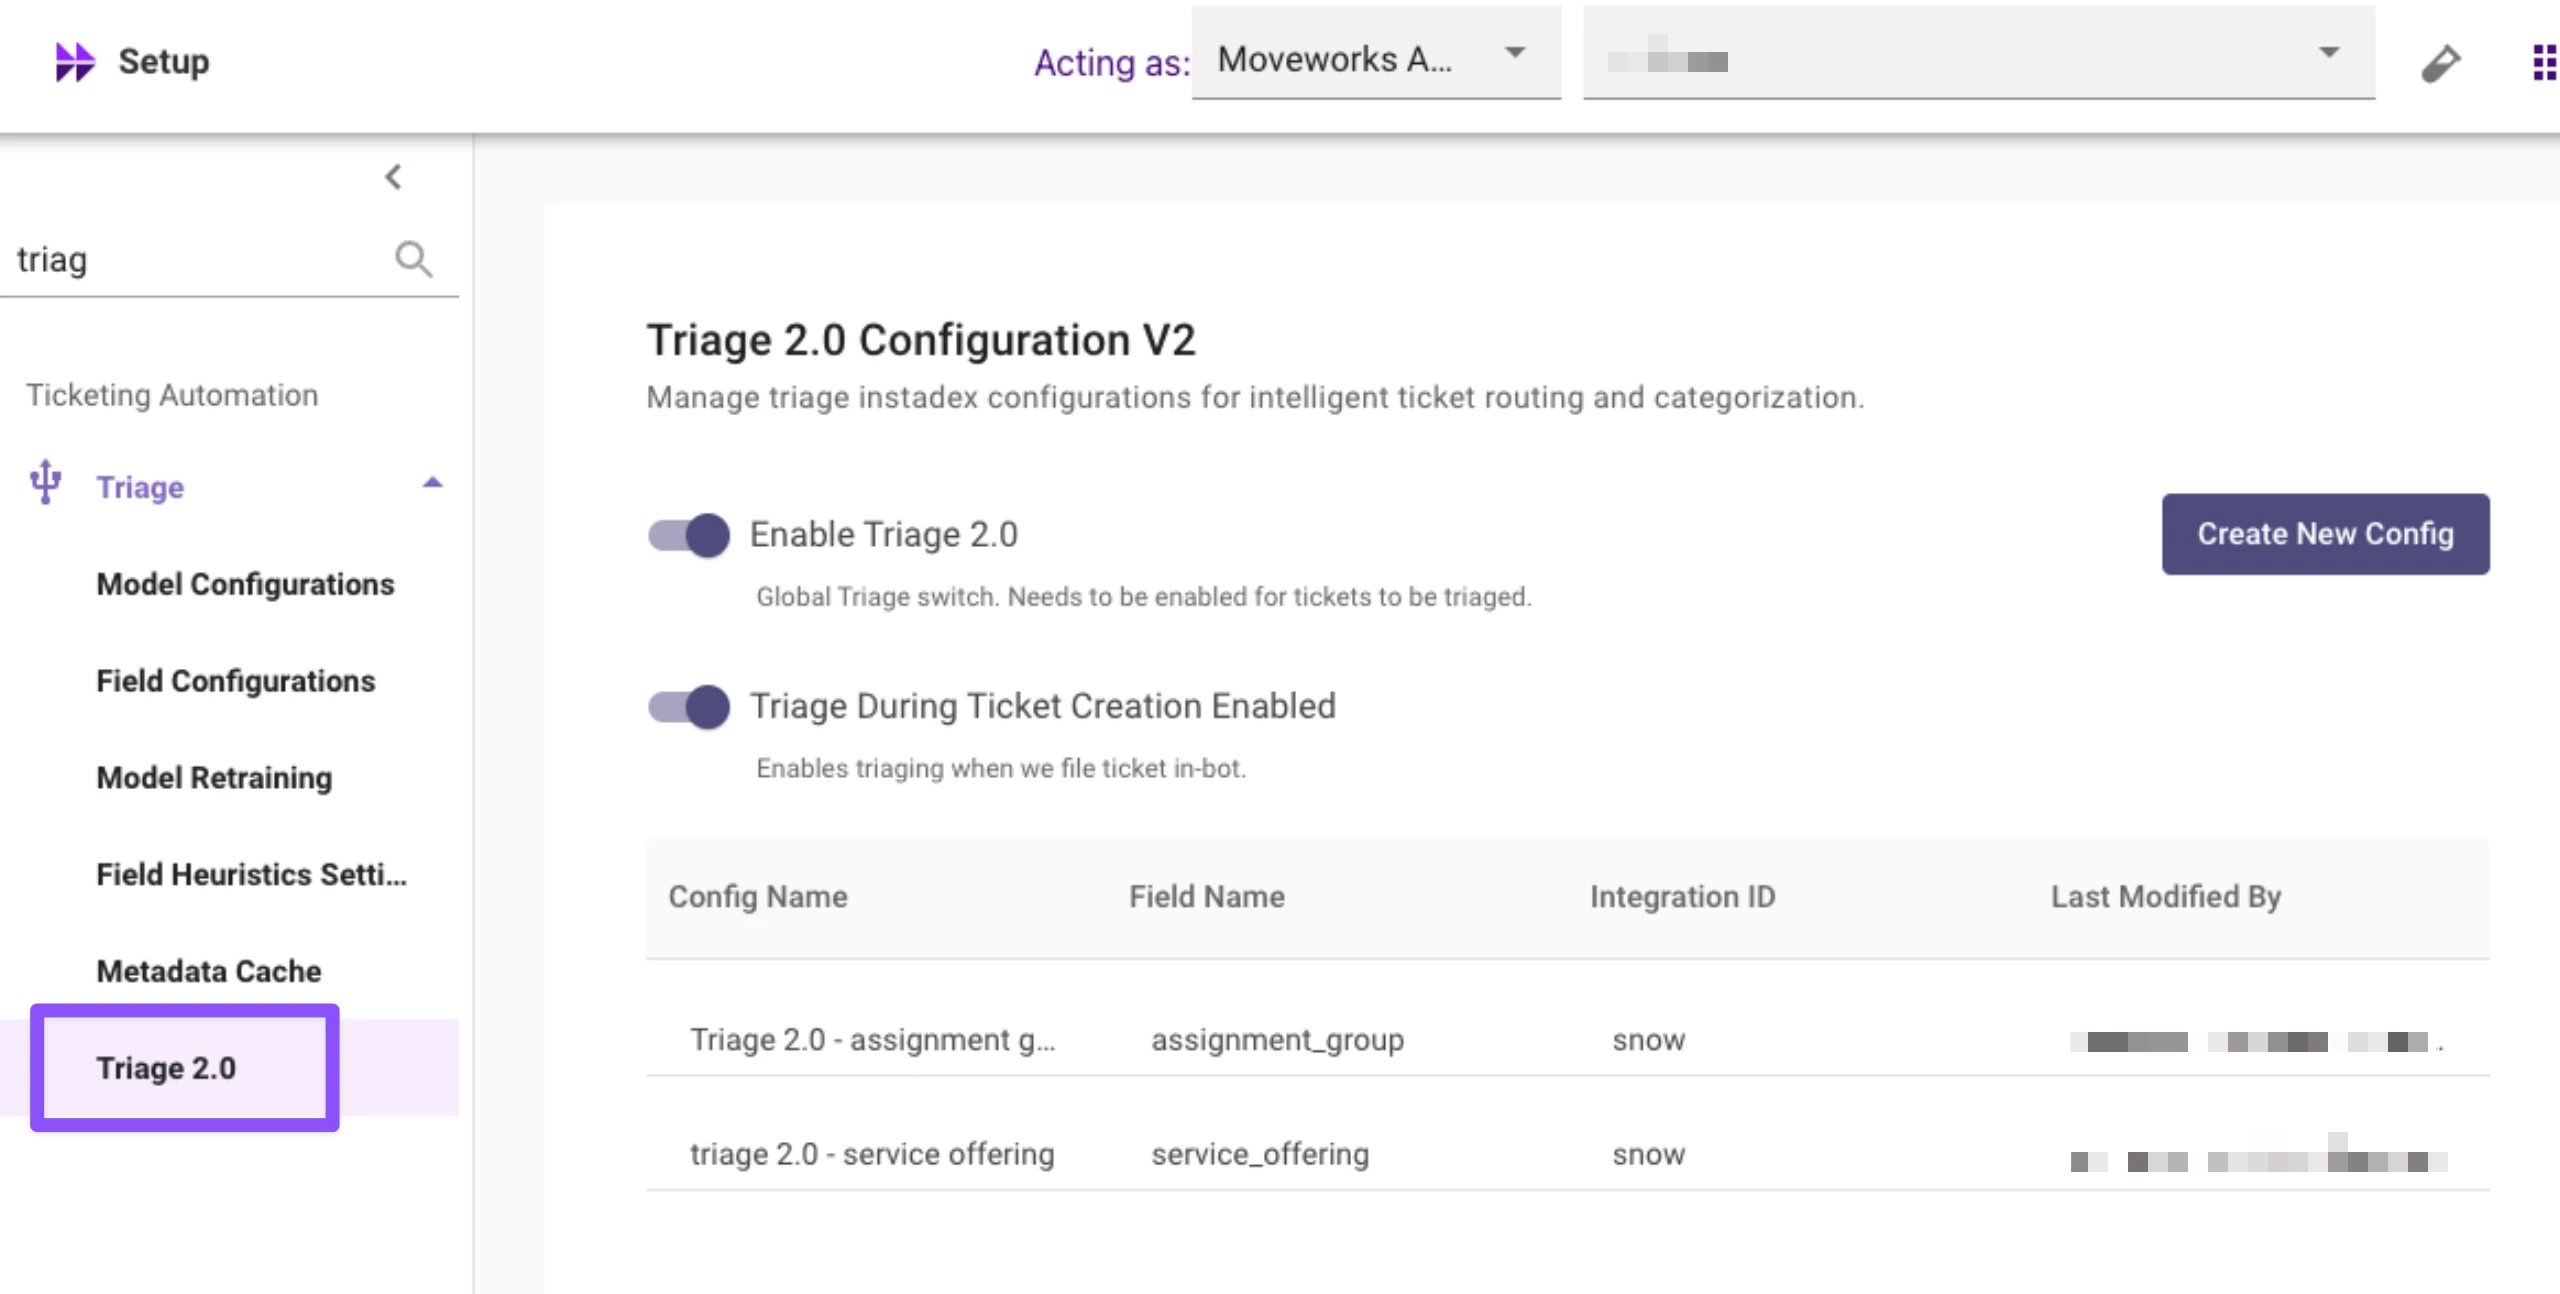Select Model Retraining in the sidebar

214,778
